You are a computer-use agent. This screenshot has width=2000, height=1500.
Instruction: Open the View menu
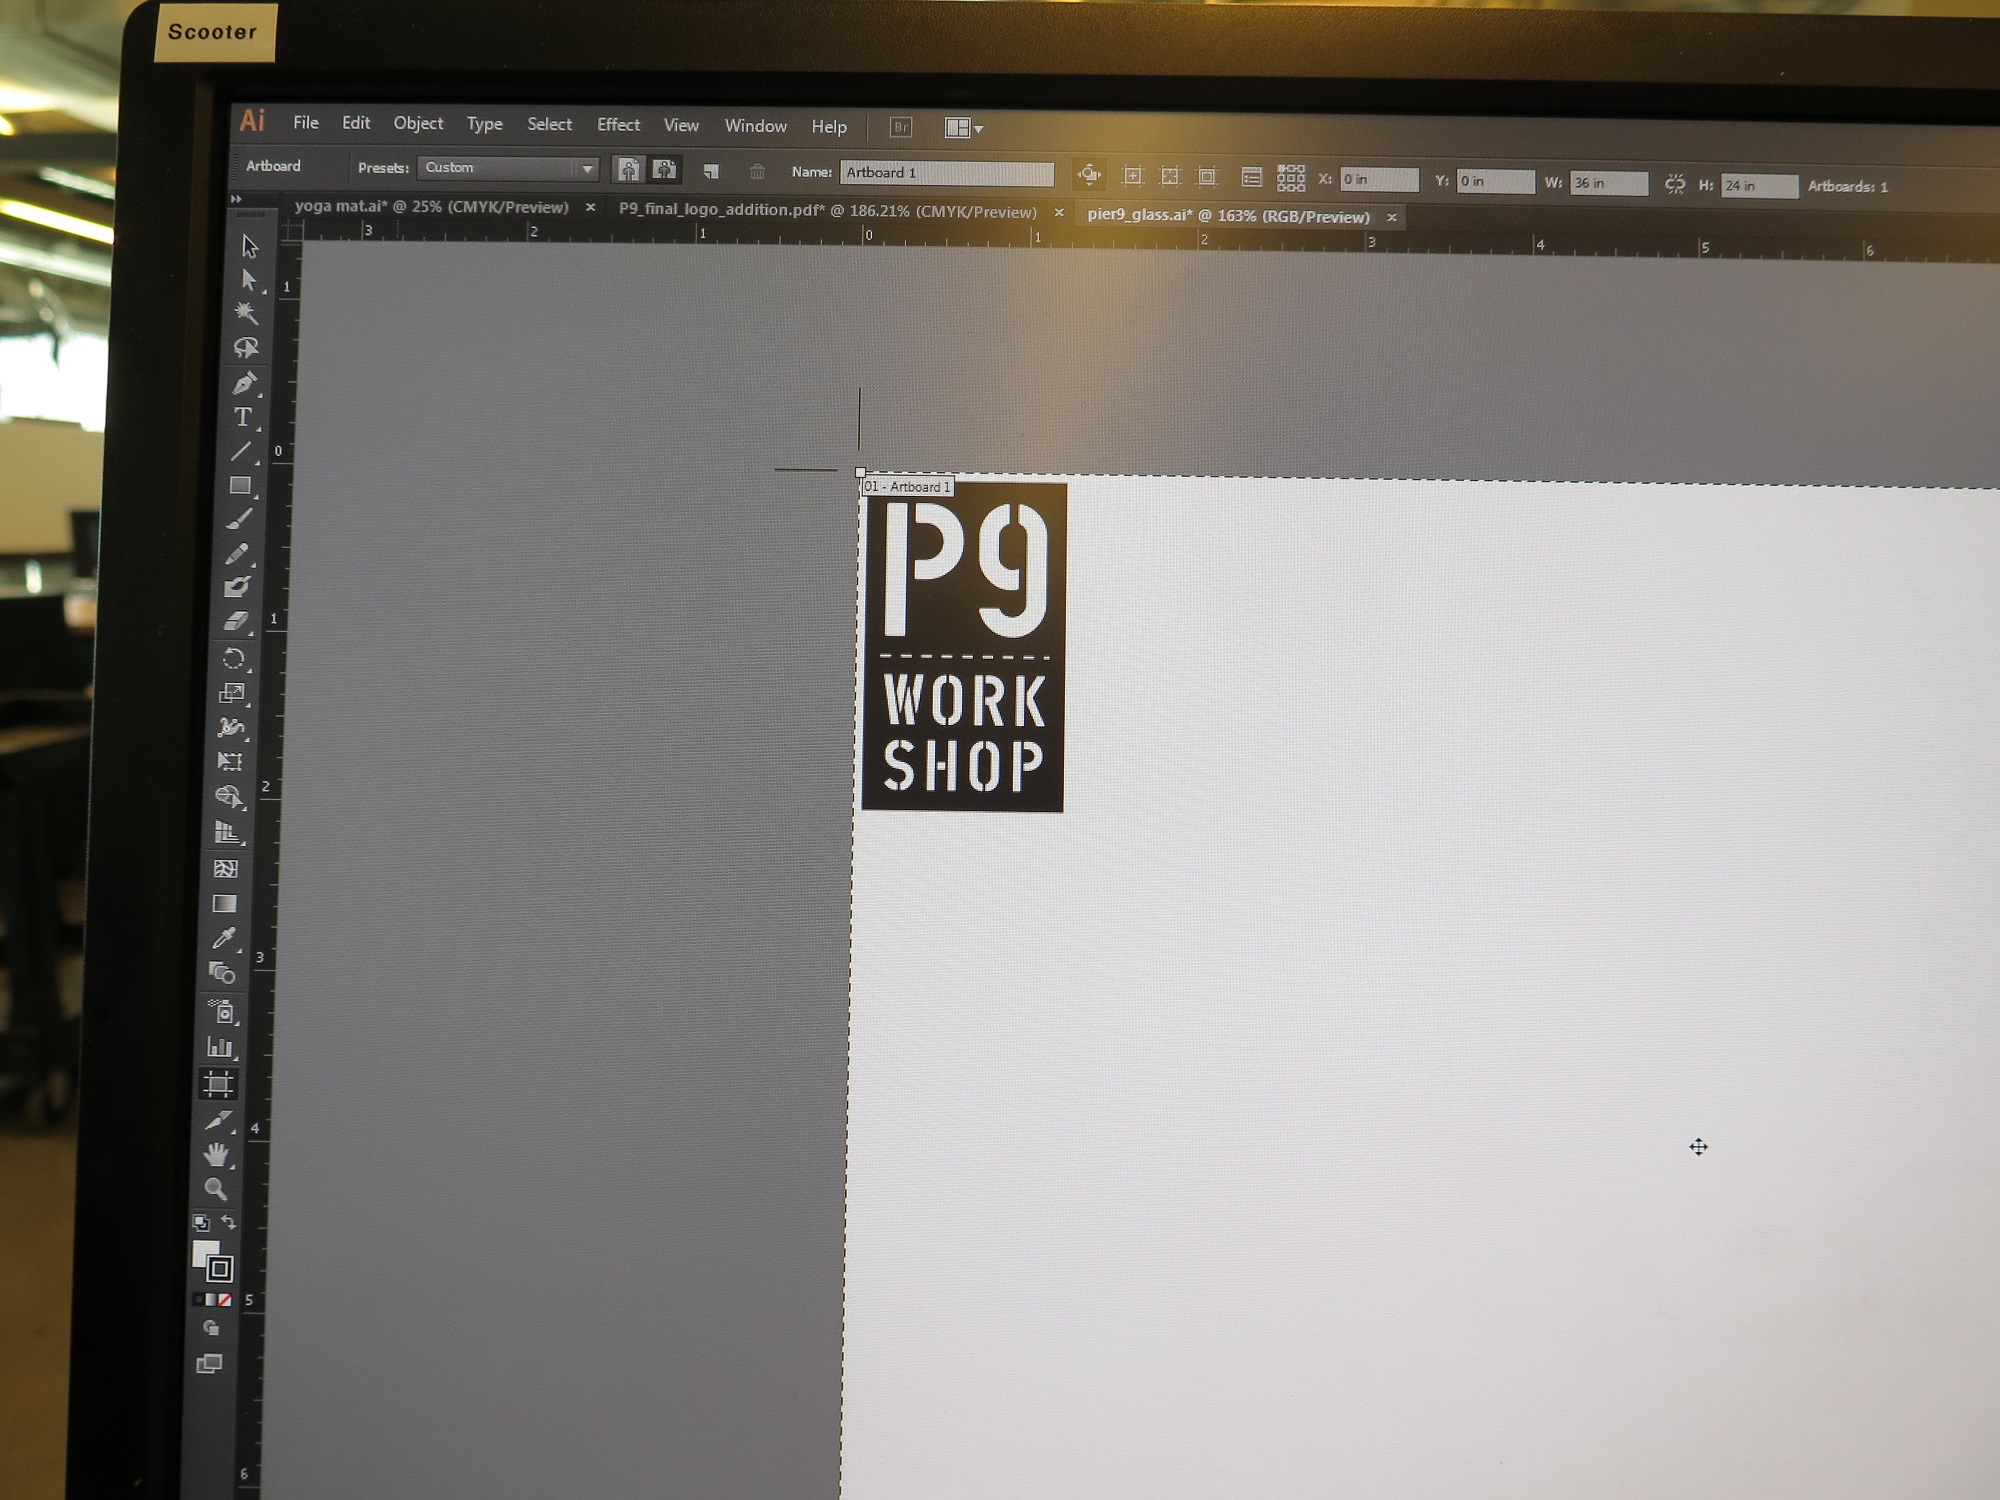click(x=681, y=125)
